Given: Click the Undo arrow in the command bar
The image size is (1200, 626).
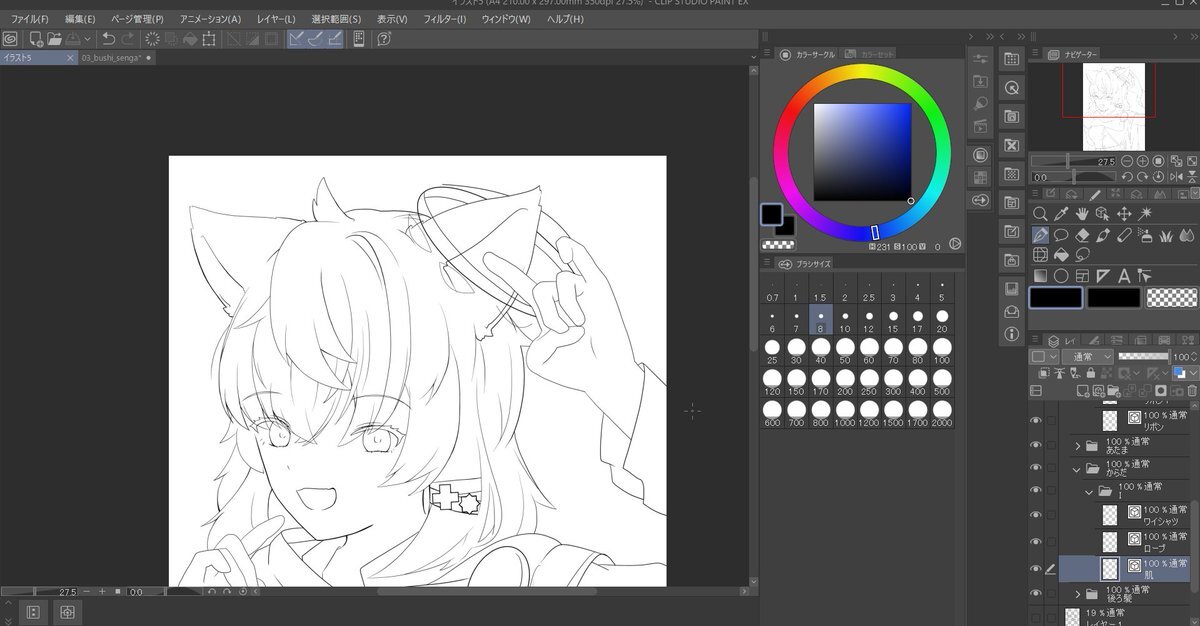Looking at the screenshot, I should (108, 39).
